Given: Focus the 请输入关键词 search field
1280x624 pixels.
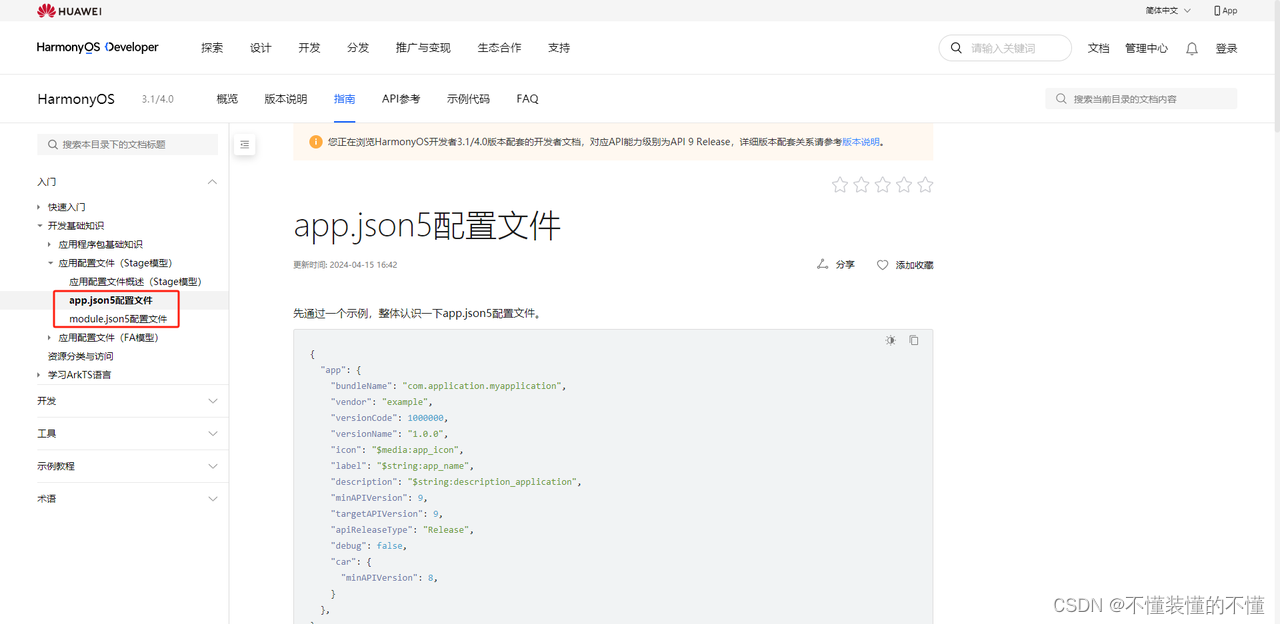Looking at the screenshot, I should tap(1005, 48).
